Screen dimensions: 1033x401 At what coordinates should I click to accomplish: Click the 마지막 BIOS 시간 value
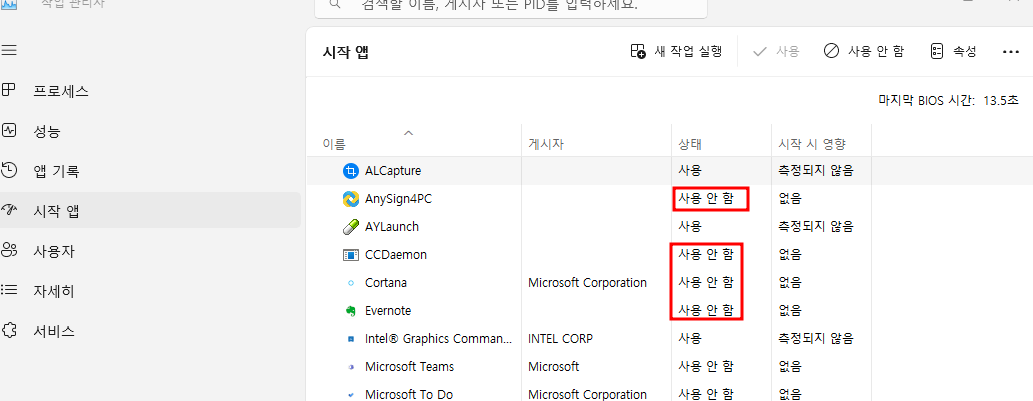1001,101
